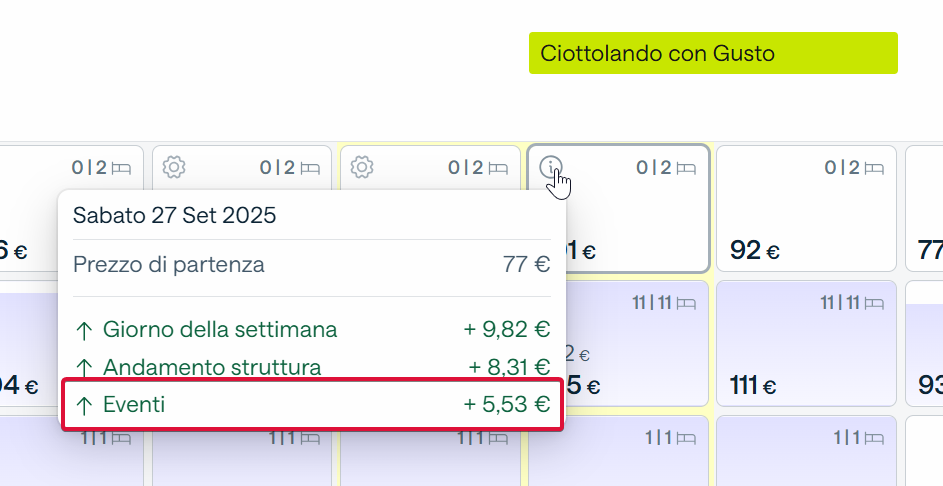
Task: Click the up arrow beside Andamento struttura
Action: 85,368
